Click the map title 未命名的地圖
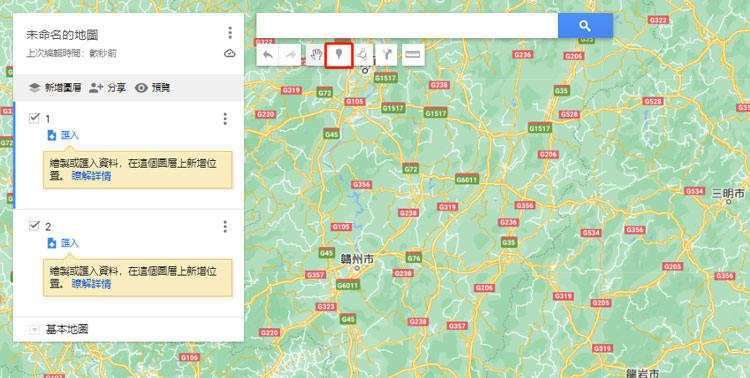 click(x=63, y=34)
